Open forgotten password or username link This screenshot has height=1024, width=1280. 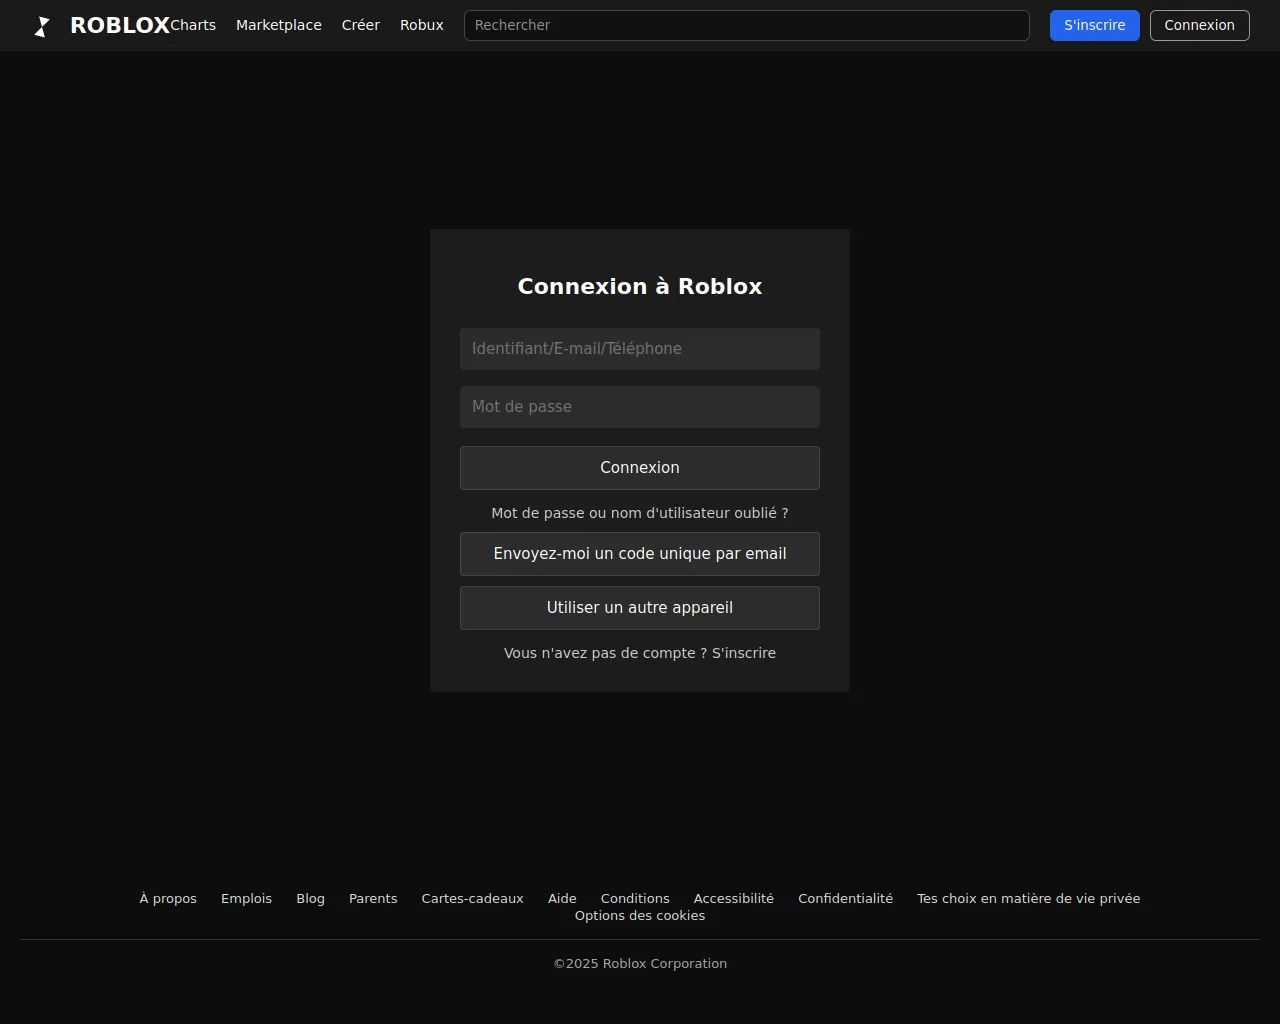point(640,513)
